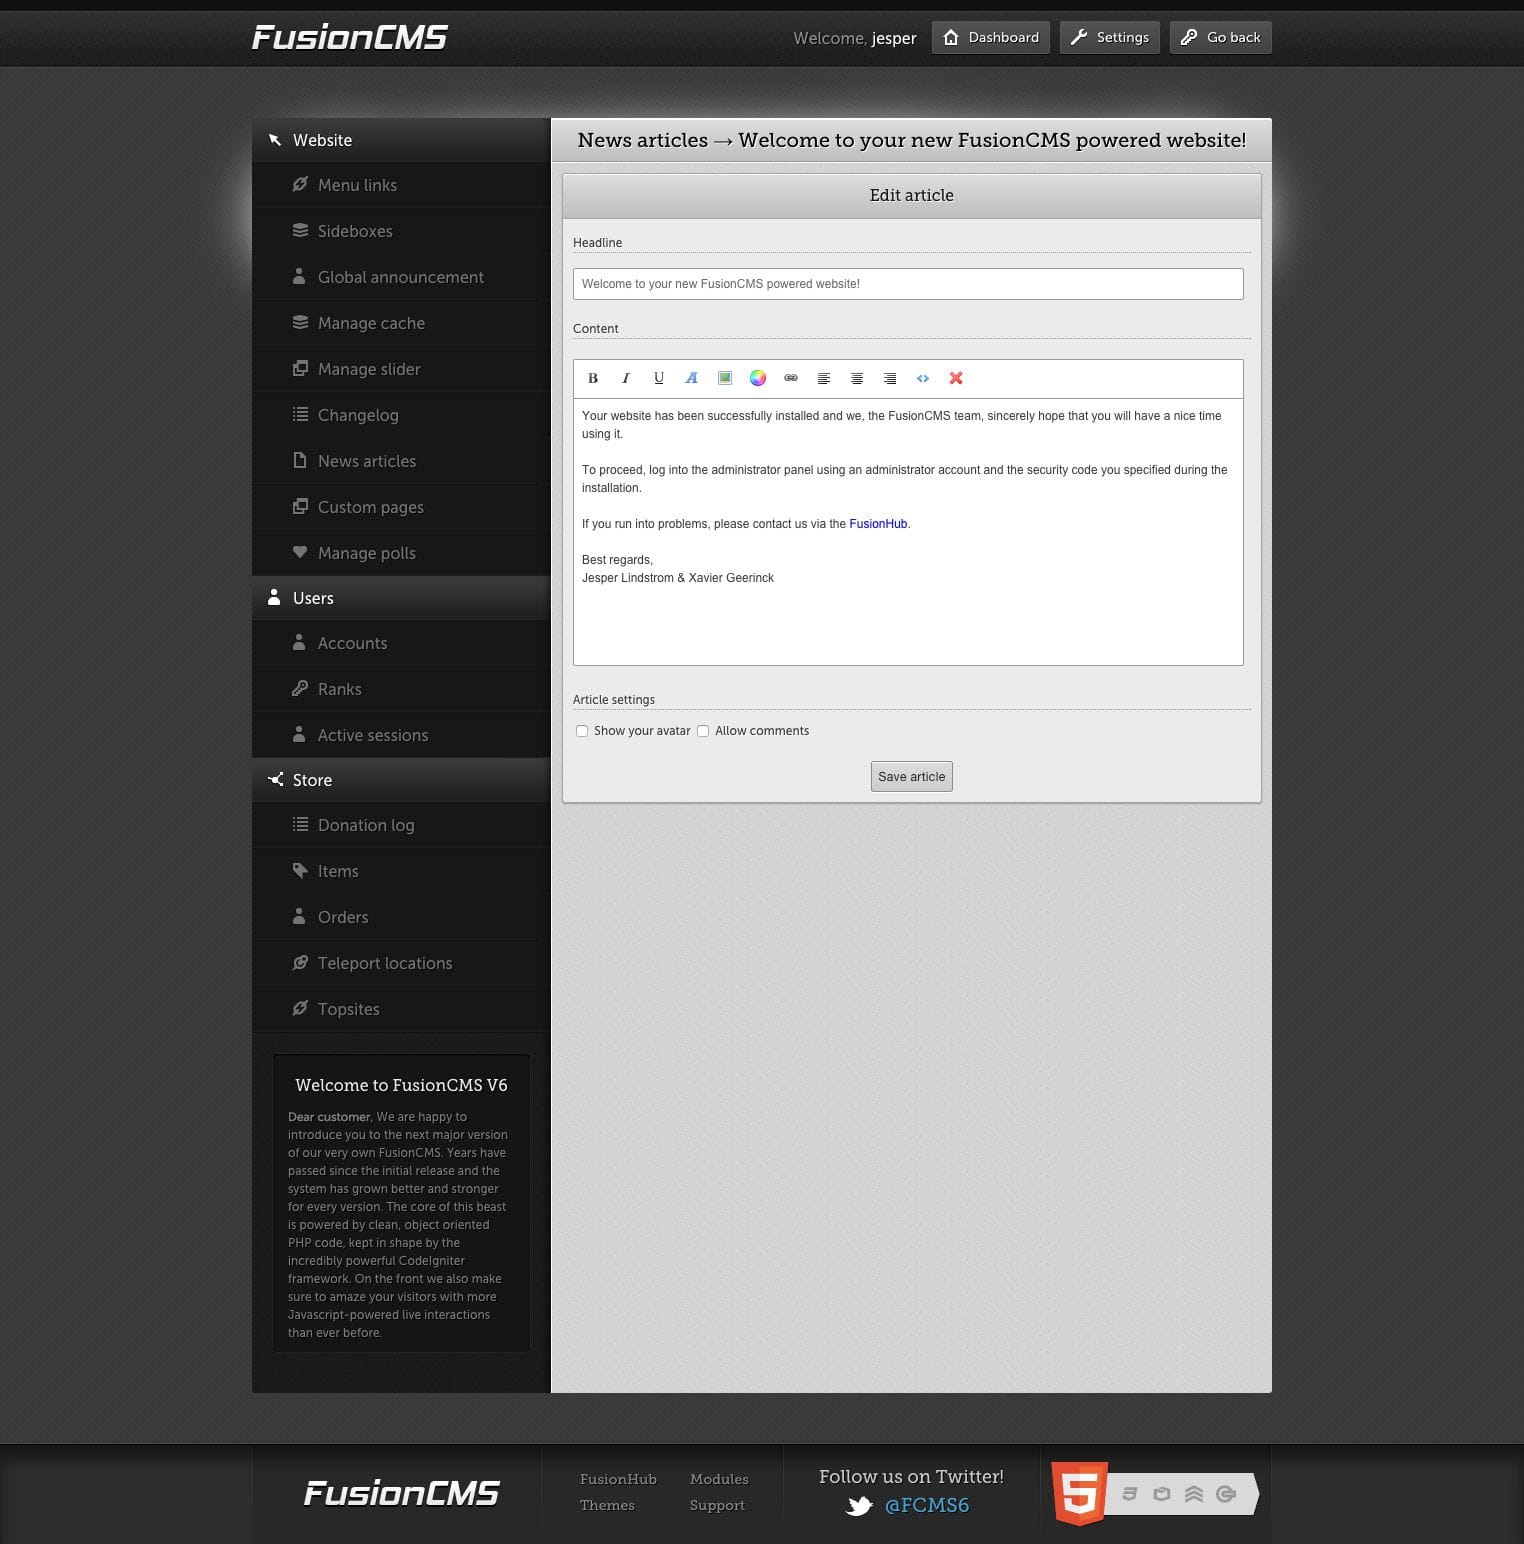The image size is (1524, 1544).
Task: Focus the Headline text field
Action: tap(908, 284)
